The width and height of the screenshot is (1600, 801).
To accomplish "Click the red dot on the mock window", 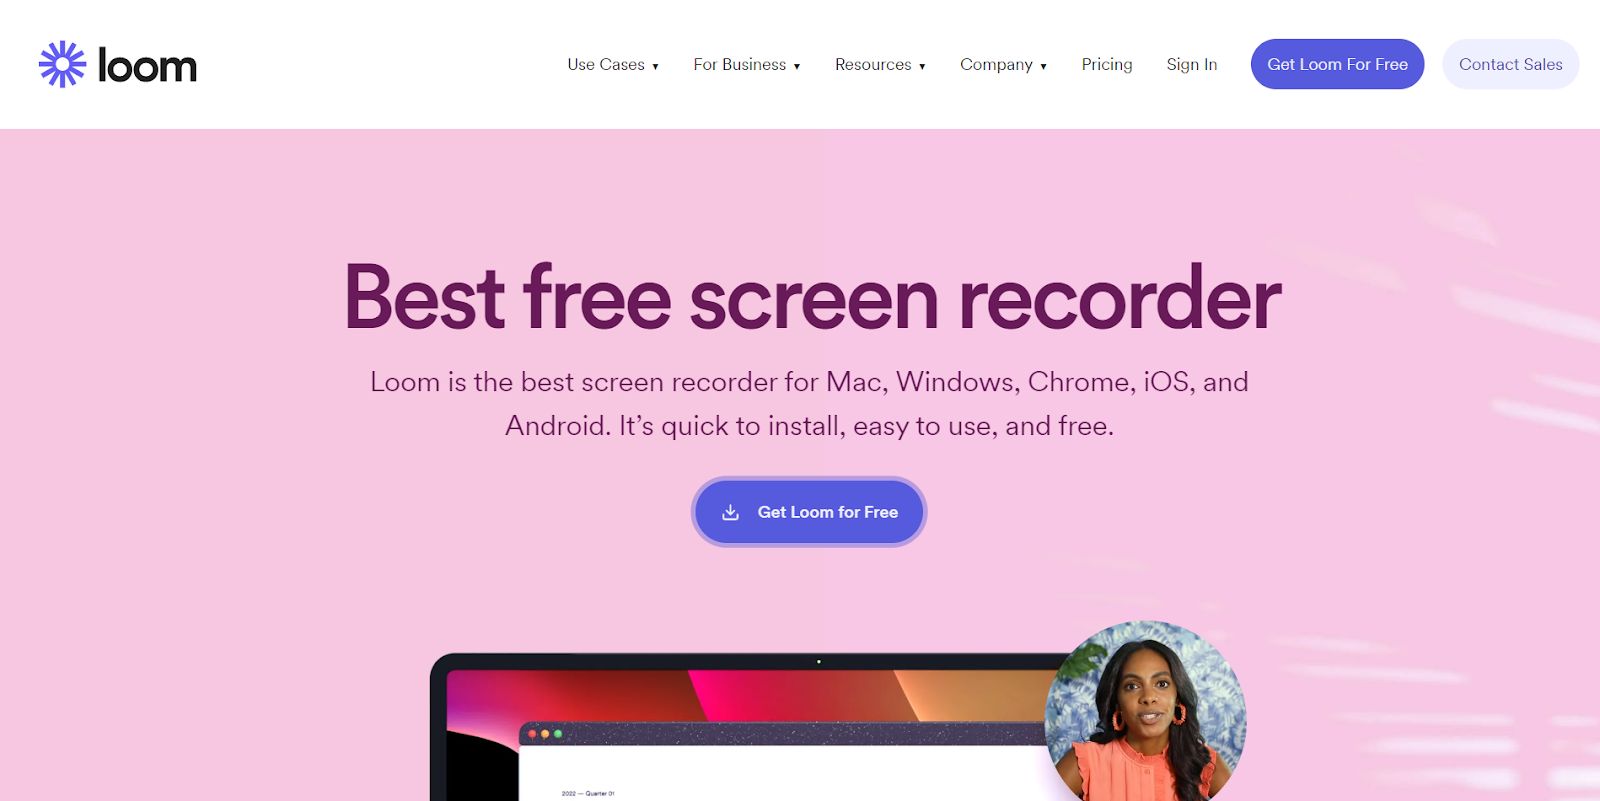I will pos(532,734).
